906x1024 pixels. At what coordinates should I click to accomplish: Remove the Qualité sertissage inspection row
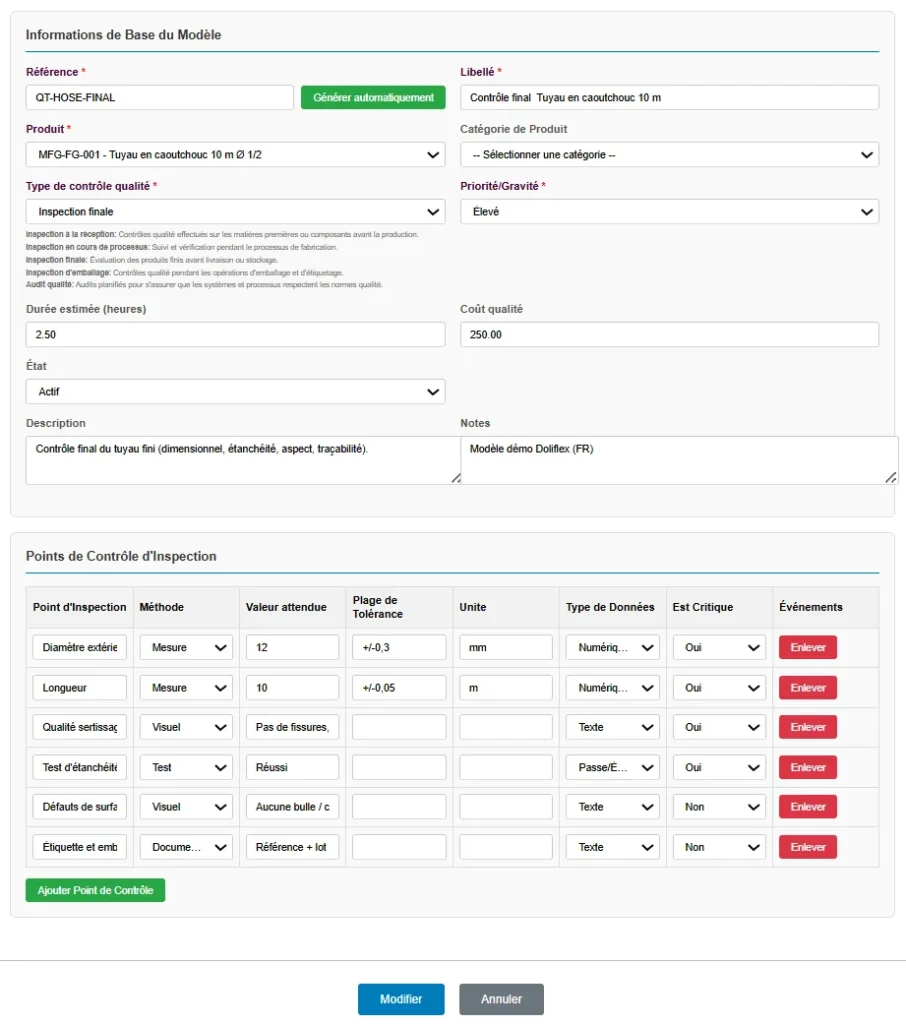coord(807,727)
